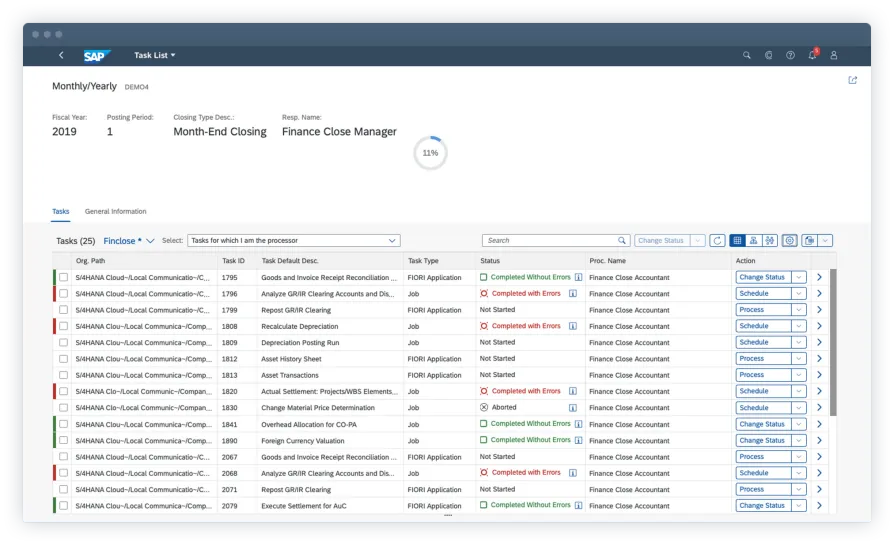Image resolution: width=894 pixels, height=545 pixels.
Task: Check the box for task 1795
Action: [x=64, y=278]
